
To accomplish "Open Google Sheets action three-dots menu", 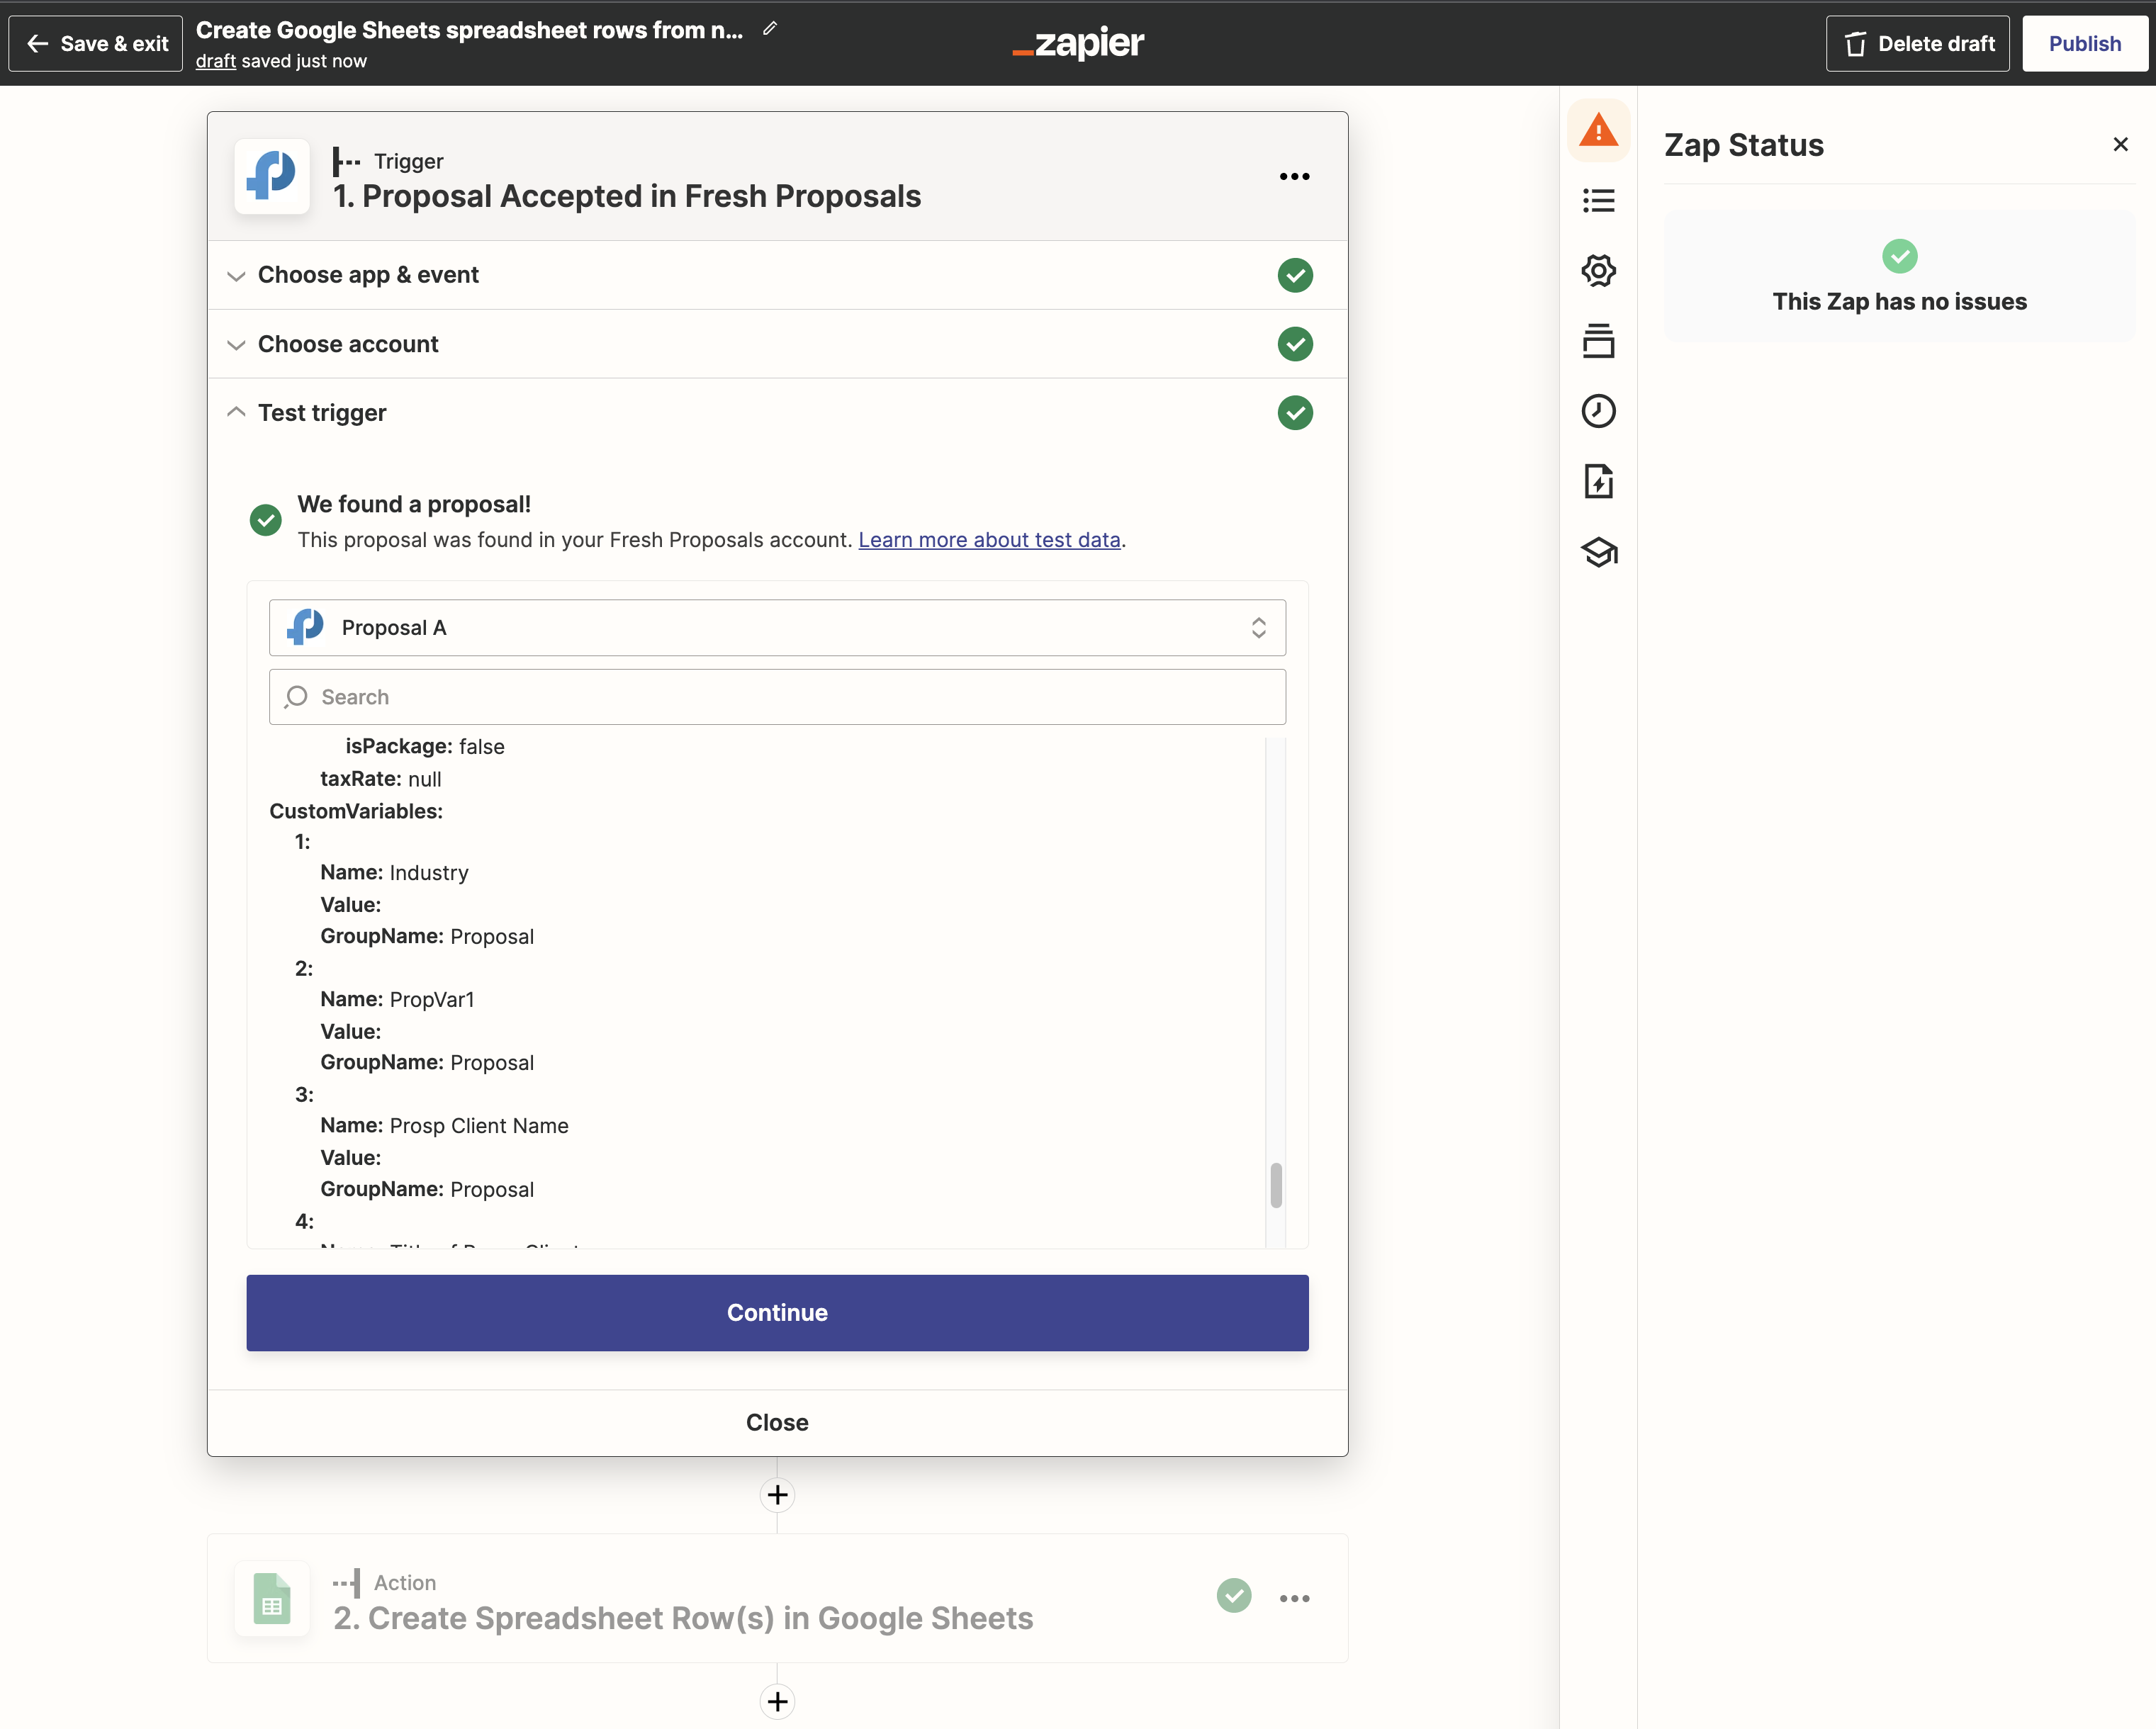I will click(1294, 1598).
